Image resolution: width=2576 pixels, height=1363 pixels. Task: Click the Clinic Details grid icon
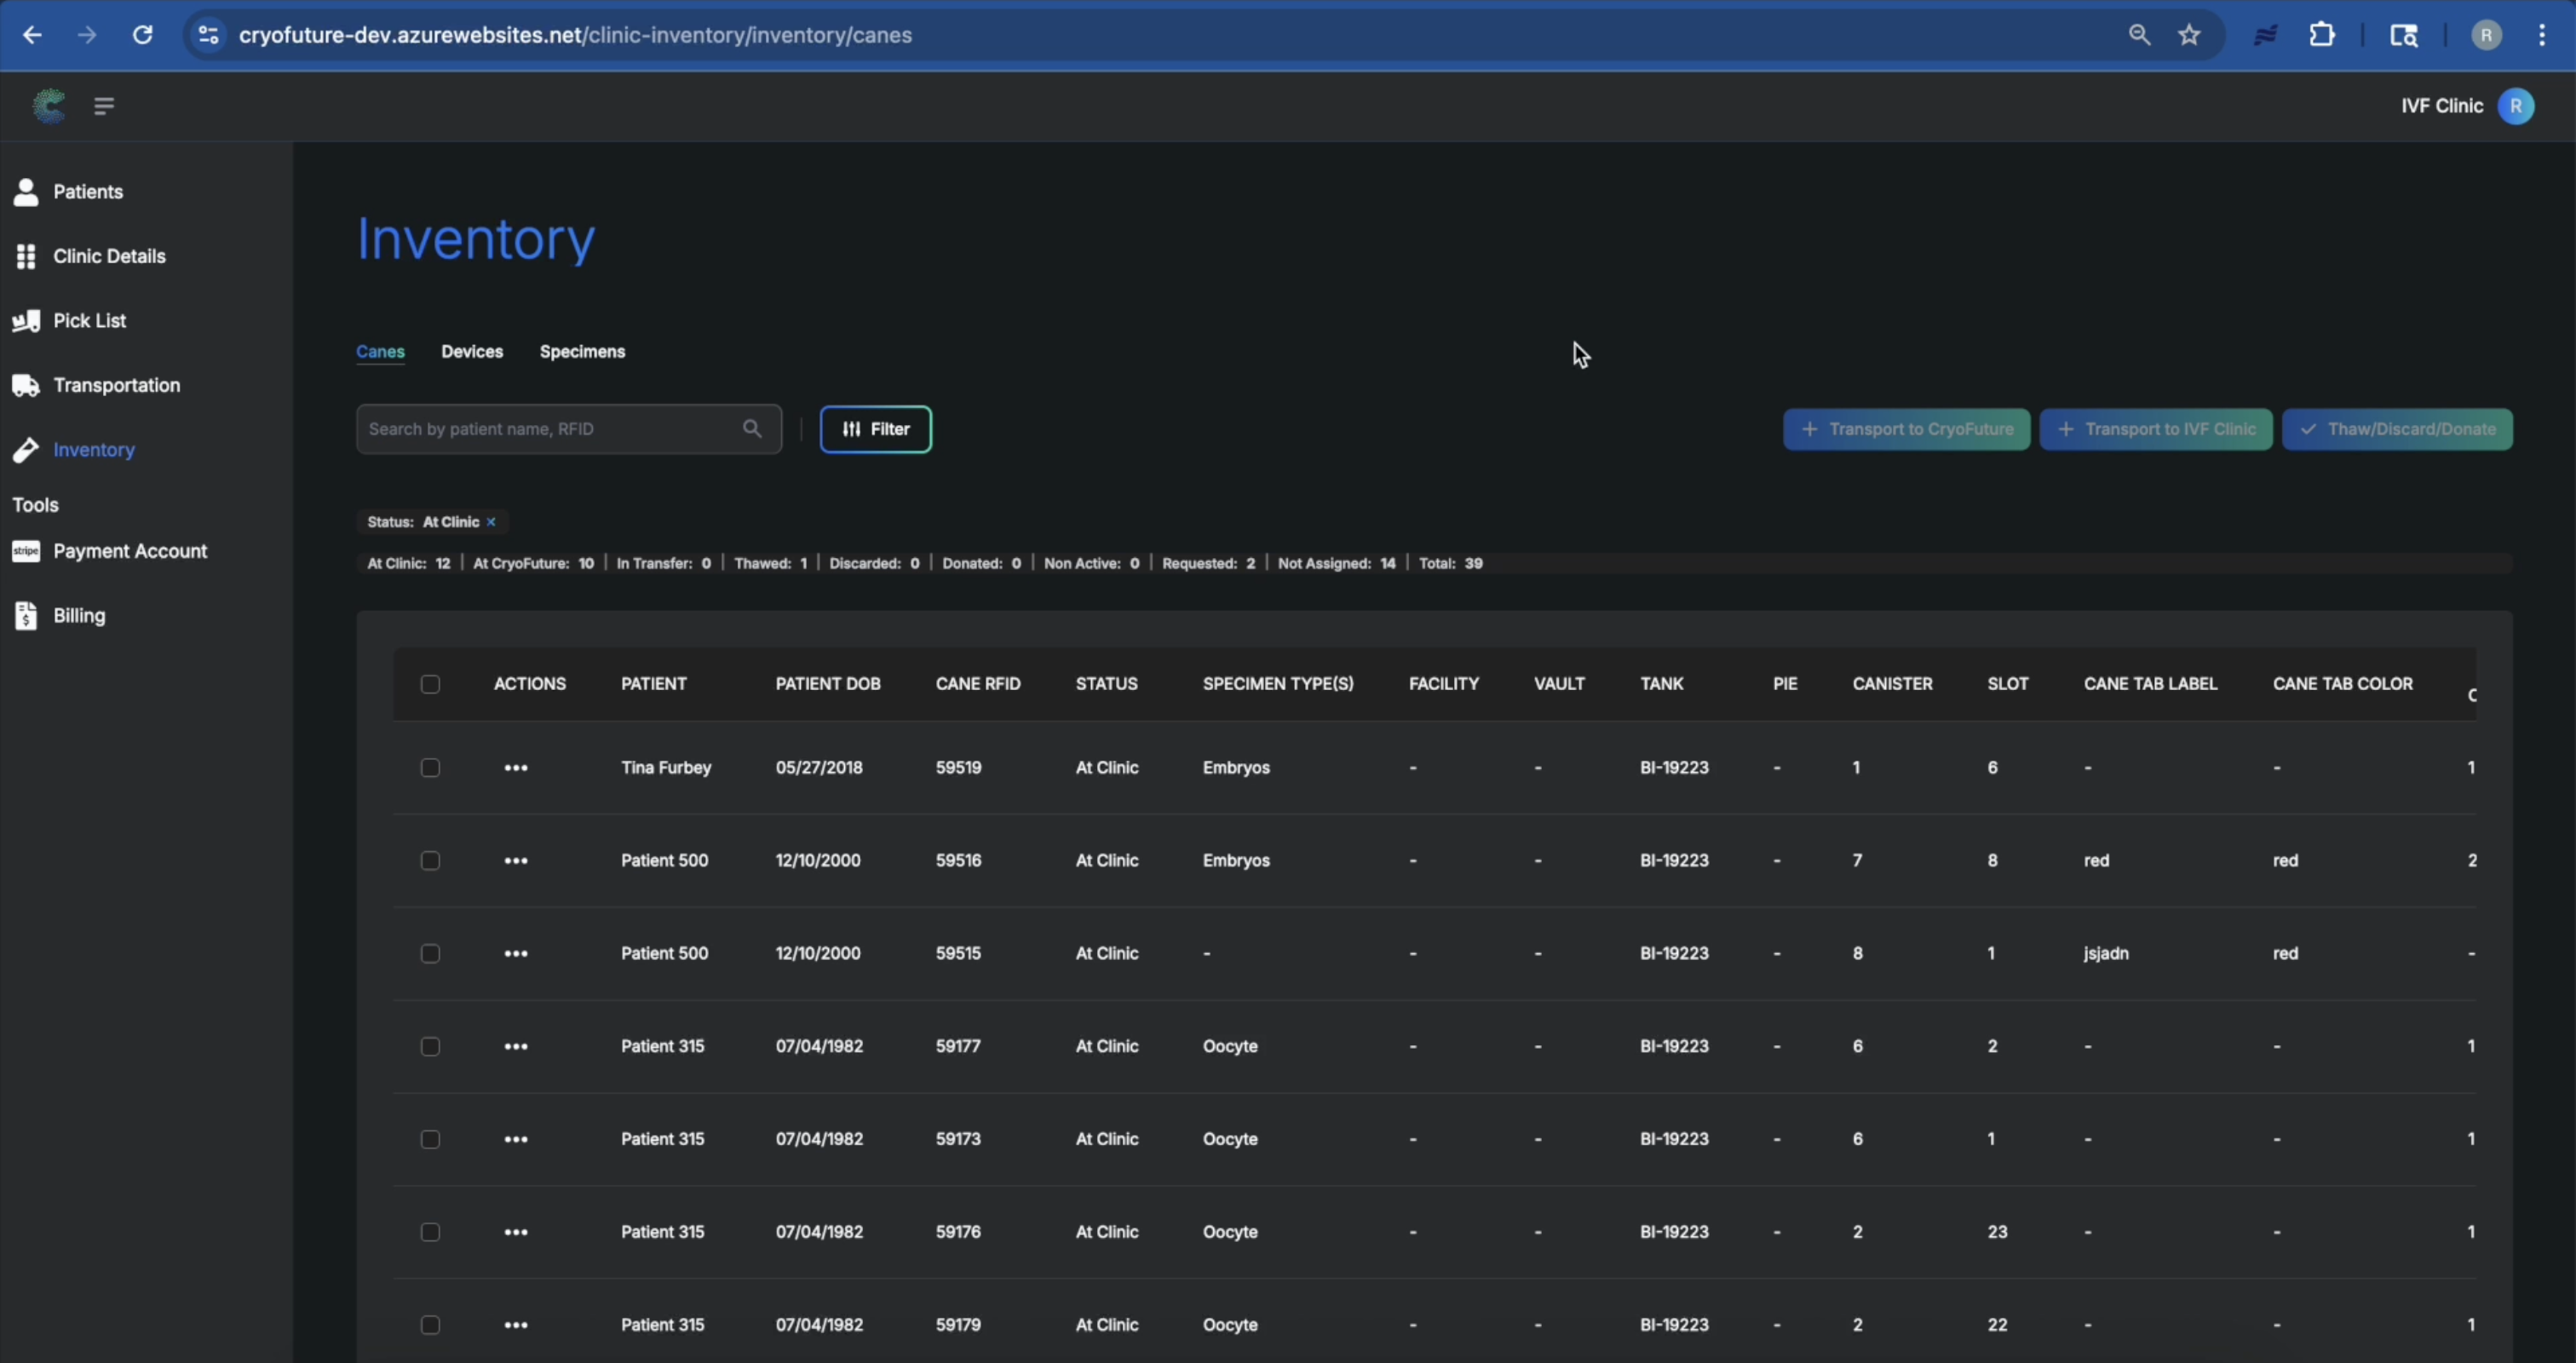[26, 257]
